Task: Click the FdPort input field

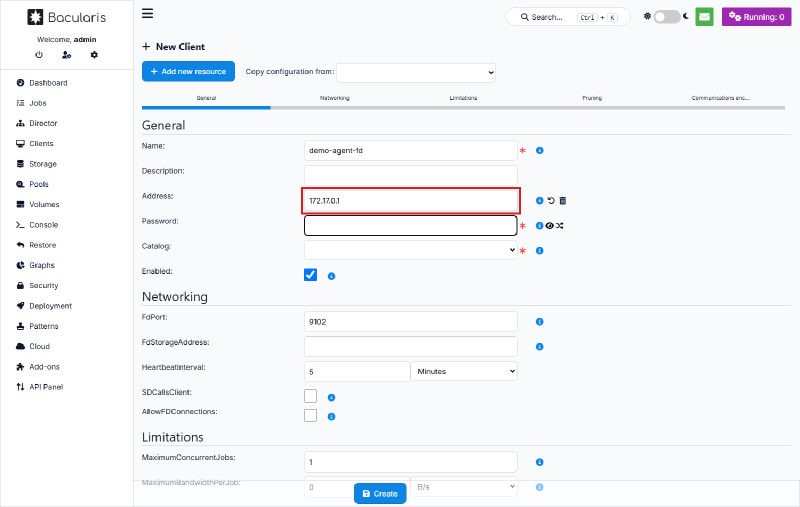Action: tap(411, 321)
